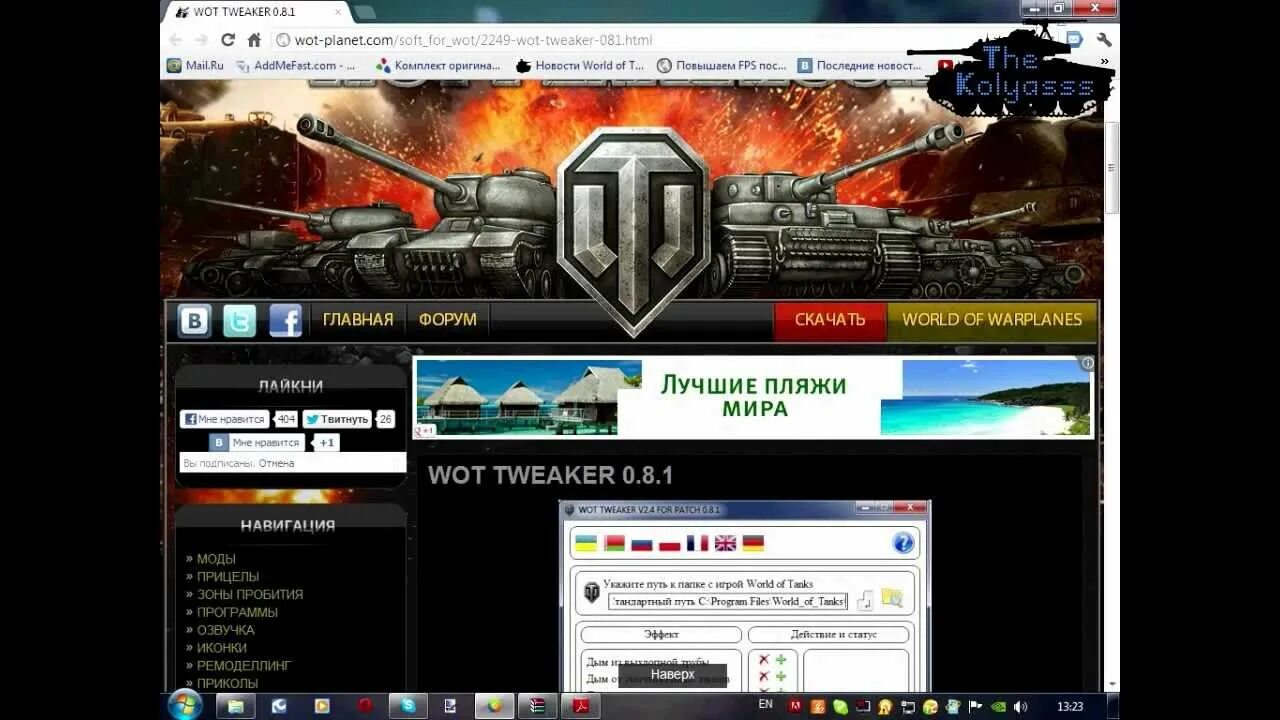Select the WOT TWEAKER 0.8.1 browser tab

pos(255,12)
